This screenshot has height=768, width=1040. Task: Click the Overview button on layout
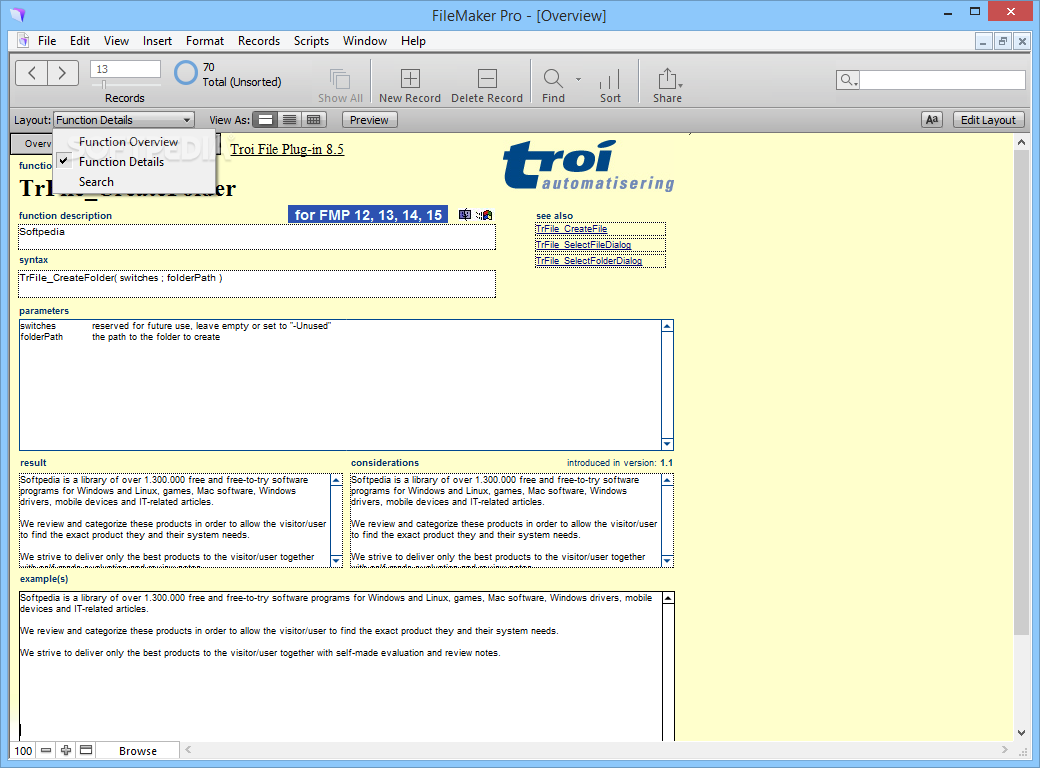32,143
